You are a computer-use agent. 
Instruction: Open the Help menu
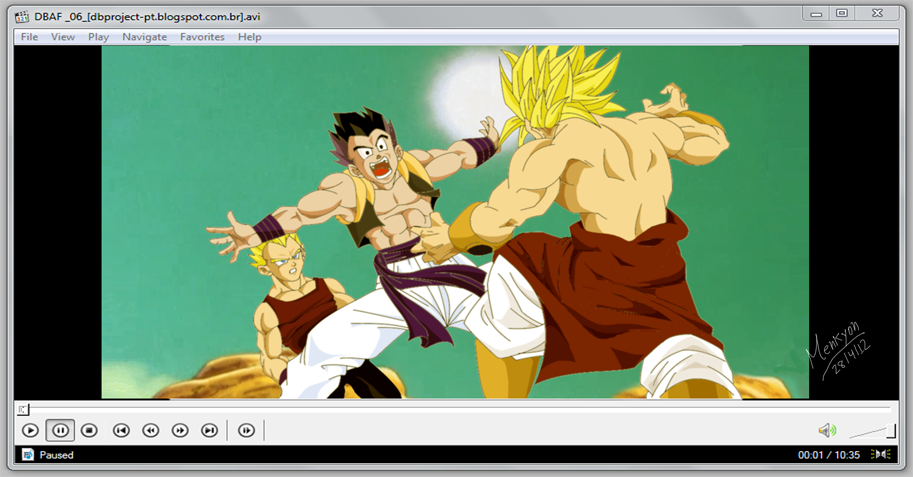tap(249, 37)
